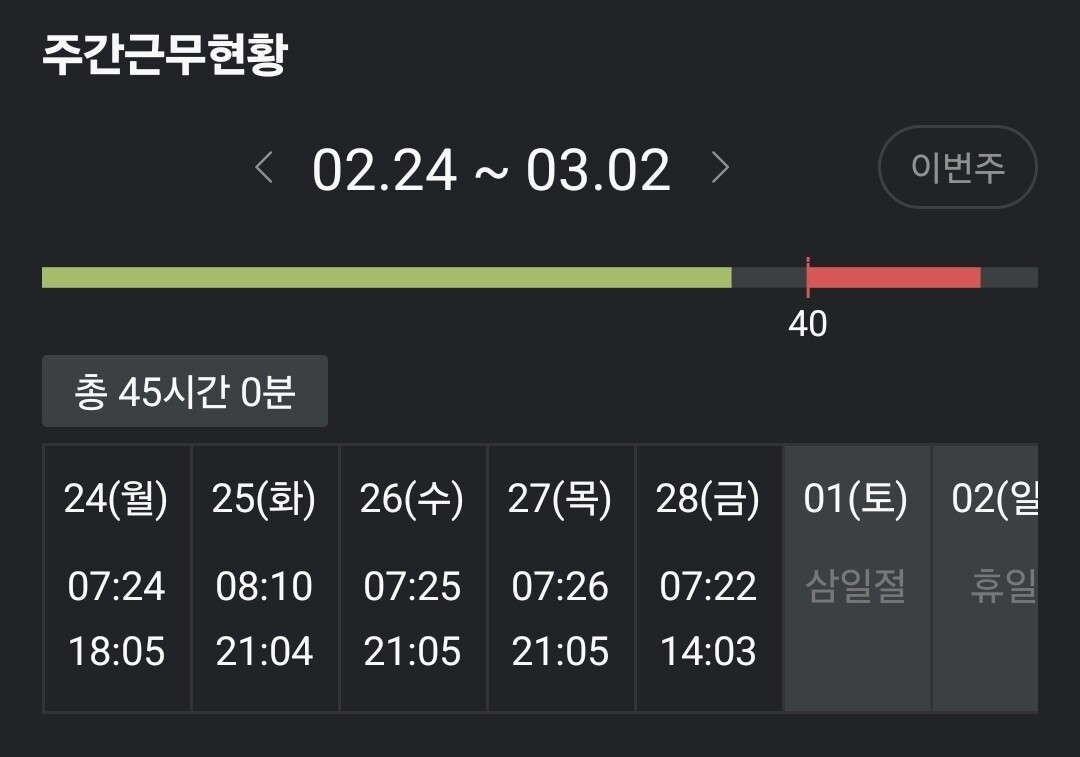Viewport: 1080px width, 757px height.
Task: Select the 01(토) 삼일절 holiday cell
Action: [856, 578]
